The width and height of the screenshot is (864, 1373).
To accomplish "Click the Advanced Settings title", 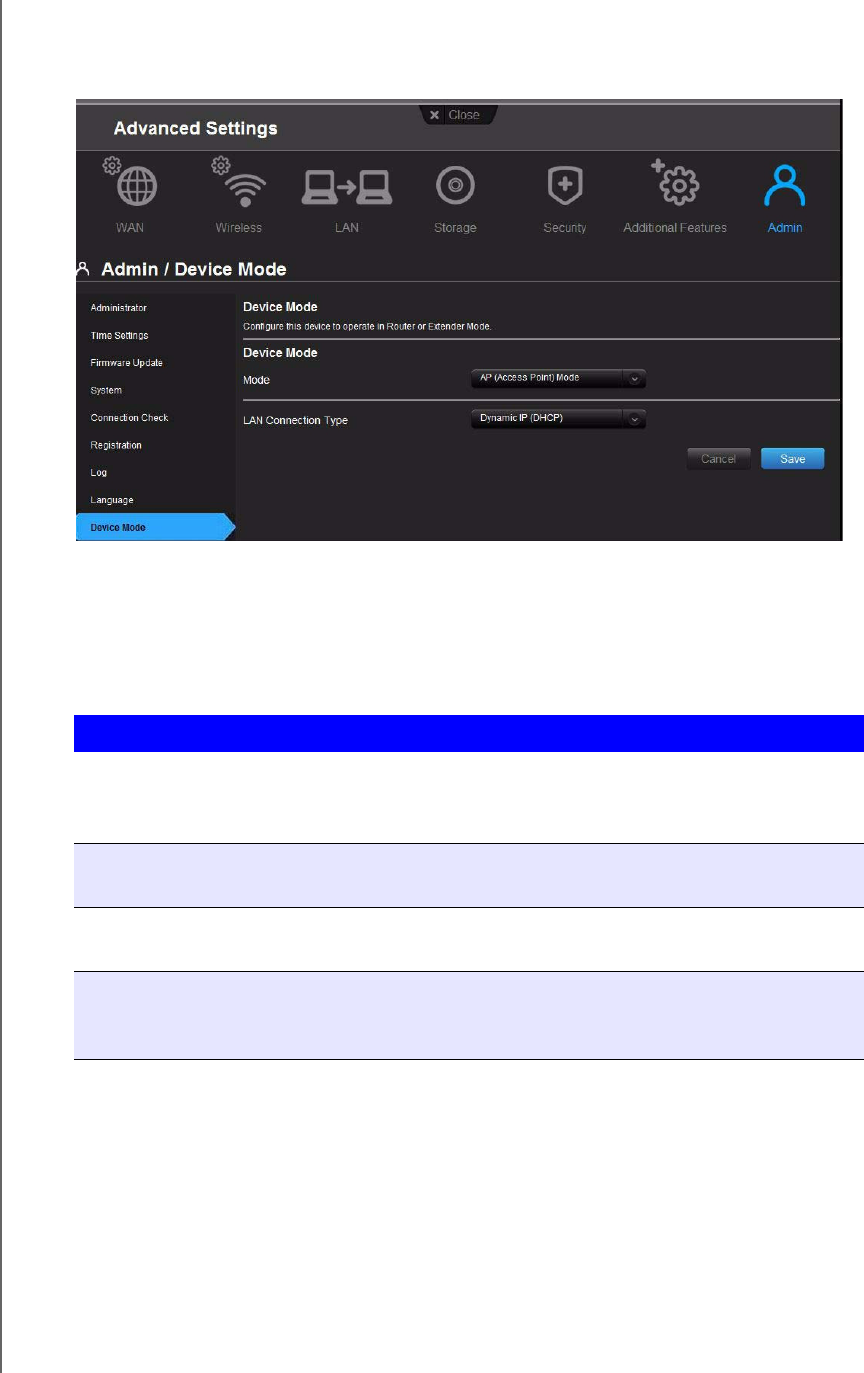I will tap(196, 129).
